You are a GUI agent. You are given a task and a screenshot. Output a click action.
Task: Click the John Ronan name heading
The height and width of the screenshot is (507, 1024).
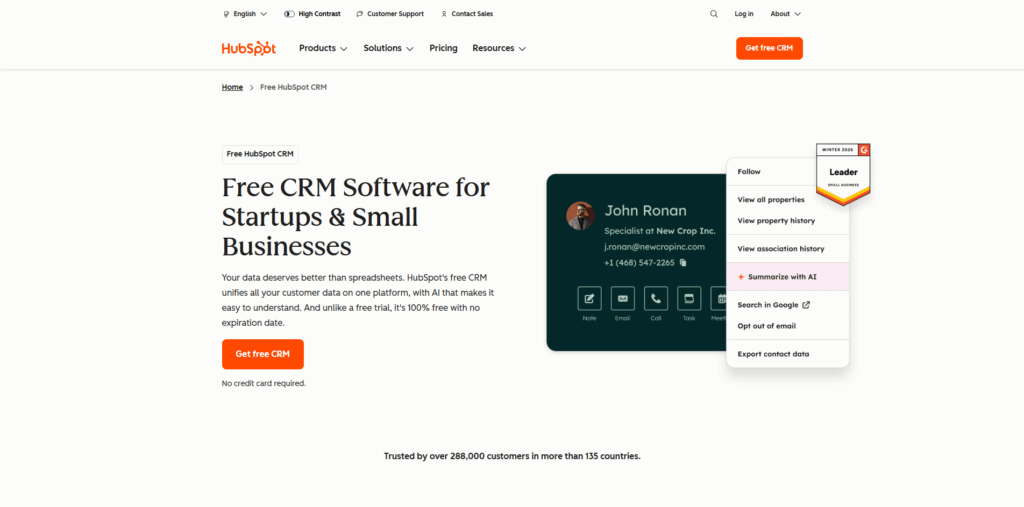[645, 211]
